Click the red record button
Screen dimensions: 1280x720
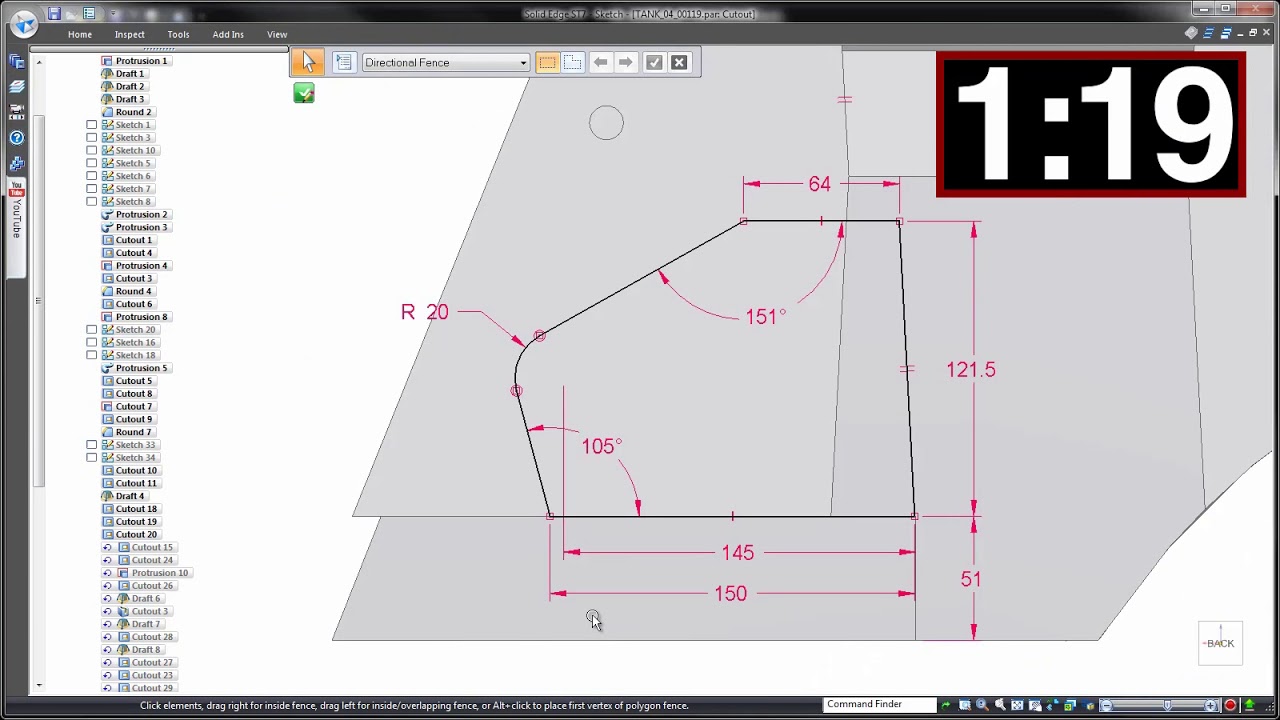(1230, 705)
